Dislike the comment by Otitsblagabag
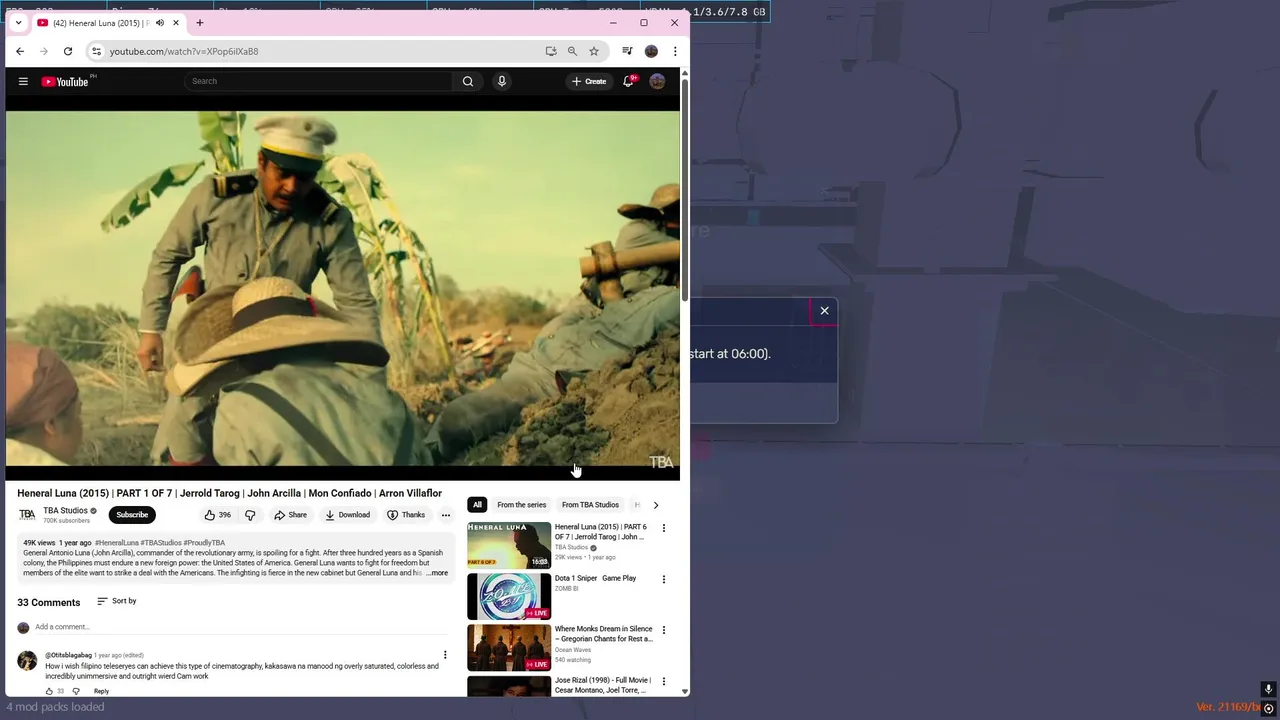 coord(76,691)
